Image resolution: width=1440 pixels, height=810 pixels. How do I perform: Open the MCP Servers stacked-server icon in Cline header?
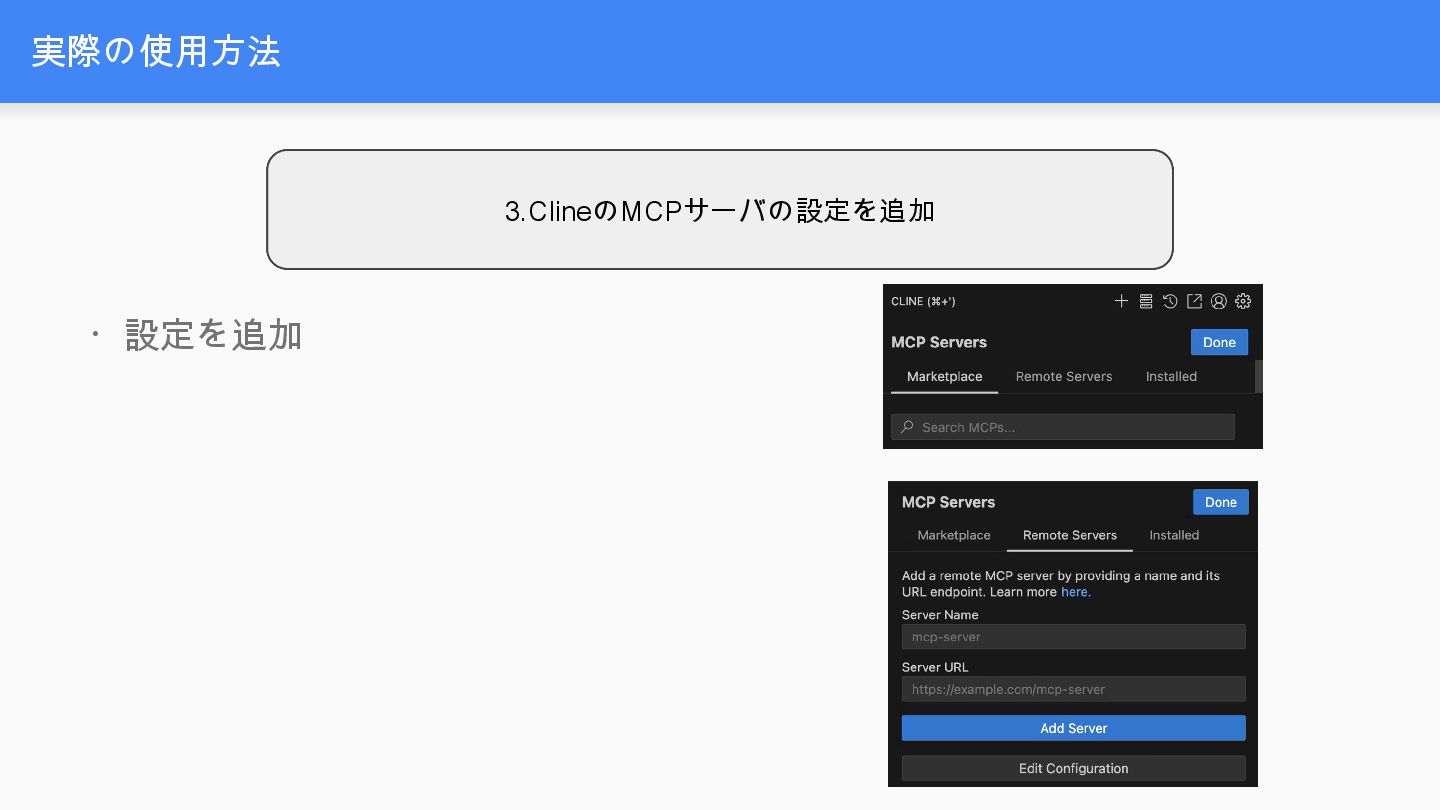click(1146, 301)
